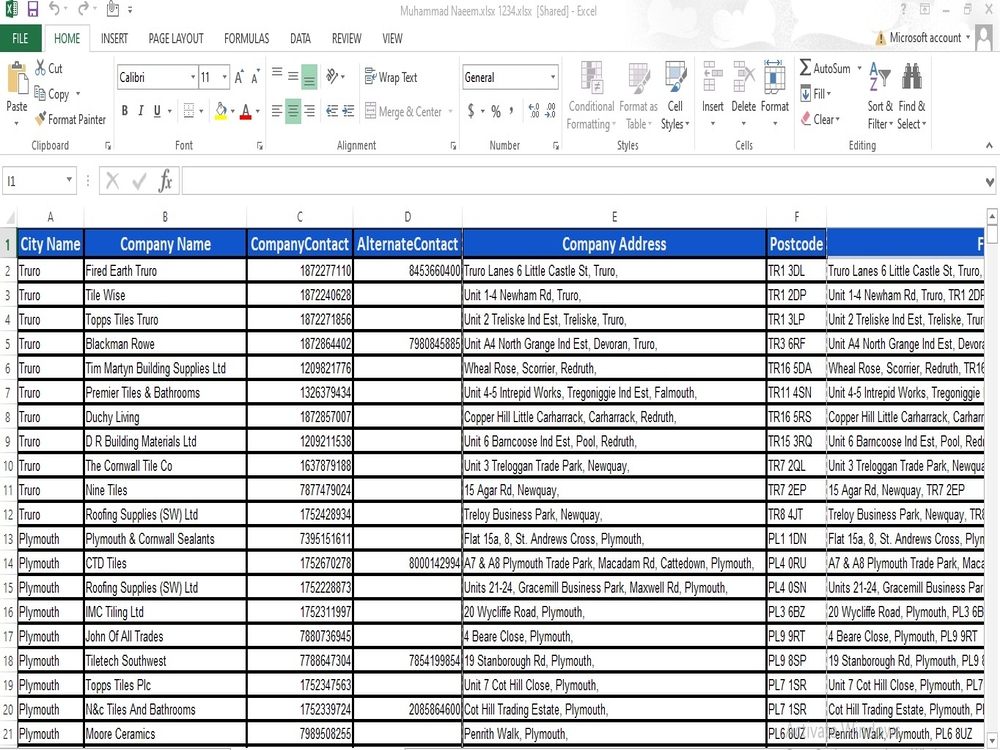The height and width of the screenshot is (750, 1000).
Task: Open Format as Table gallery
Action: [x=638, y=96]
